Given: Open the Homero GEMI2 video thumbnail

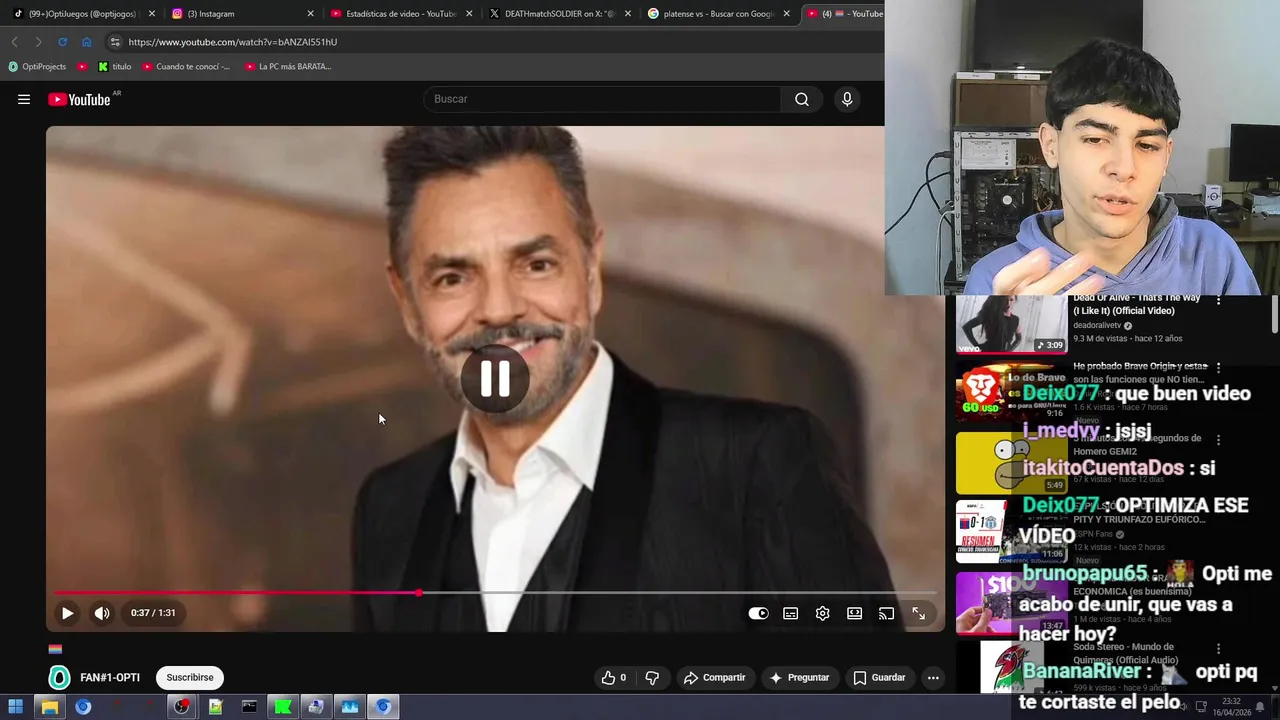Looking at the screenshot, I should point(1011,462).
